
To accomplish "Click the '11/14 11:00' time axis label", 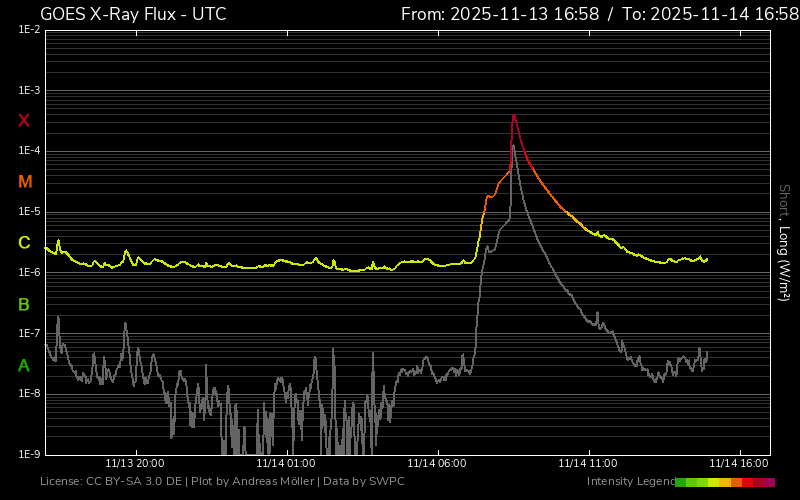I will pos(588,463).
